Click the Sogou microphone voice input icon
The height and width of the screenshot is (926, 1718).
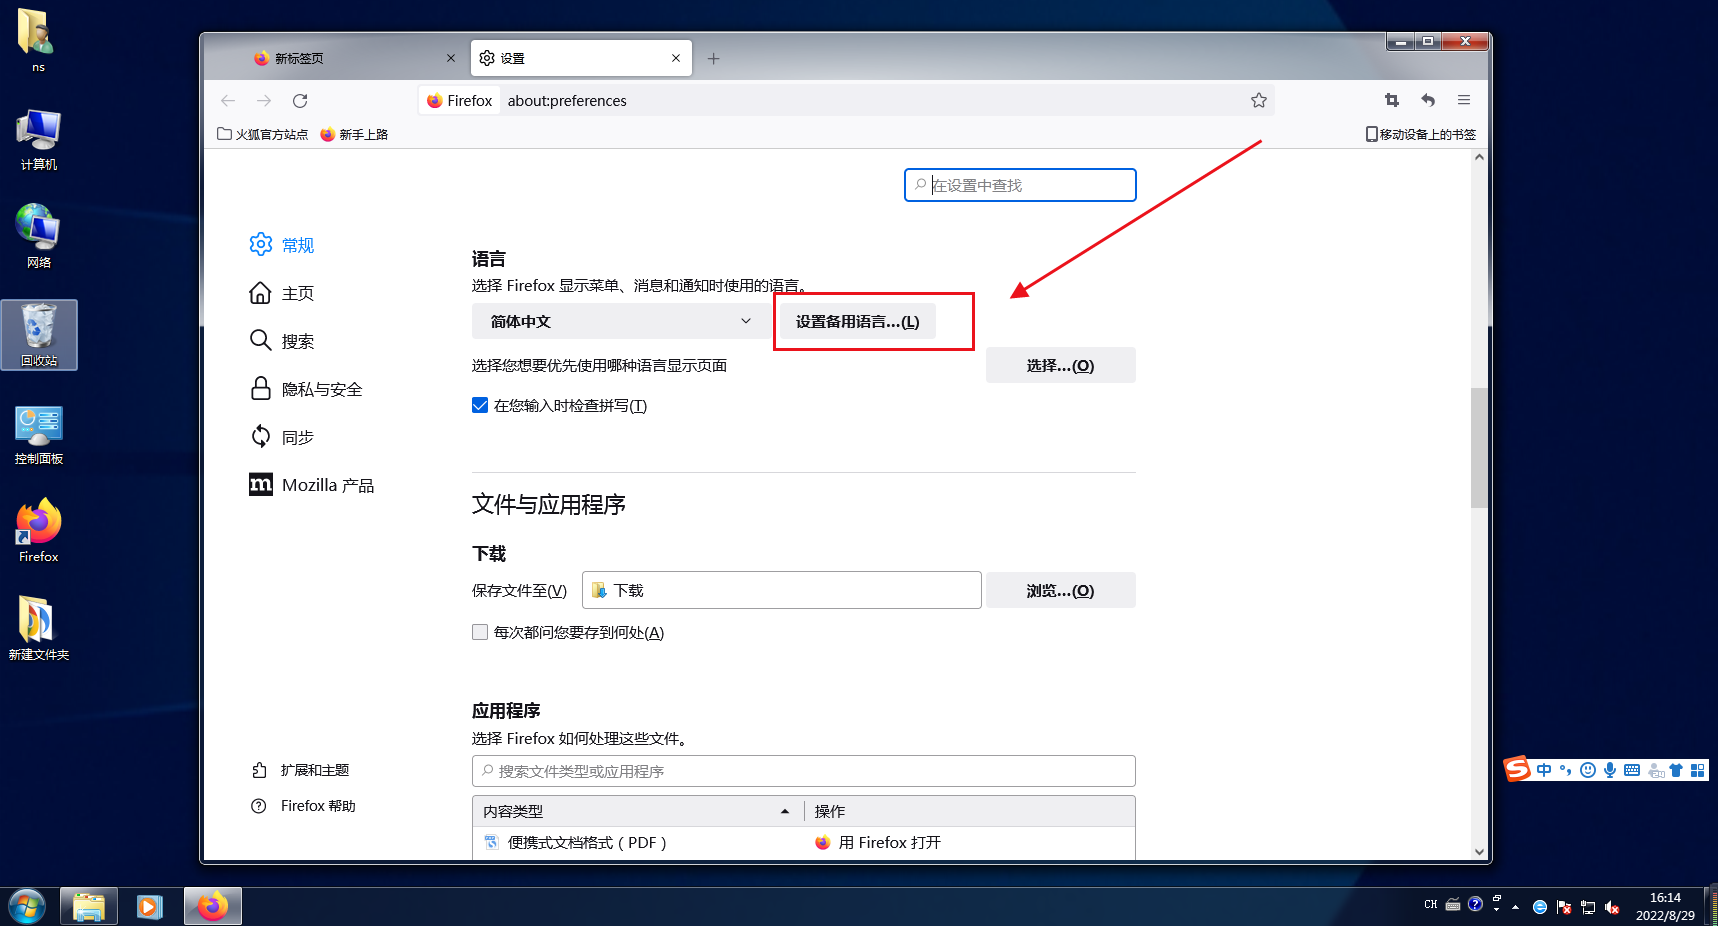click(x=1610, y=770)
